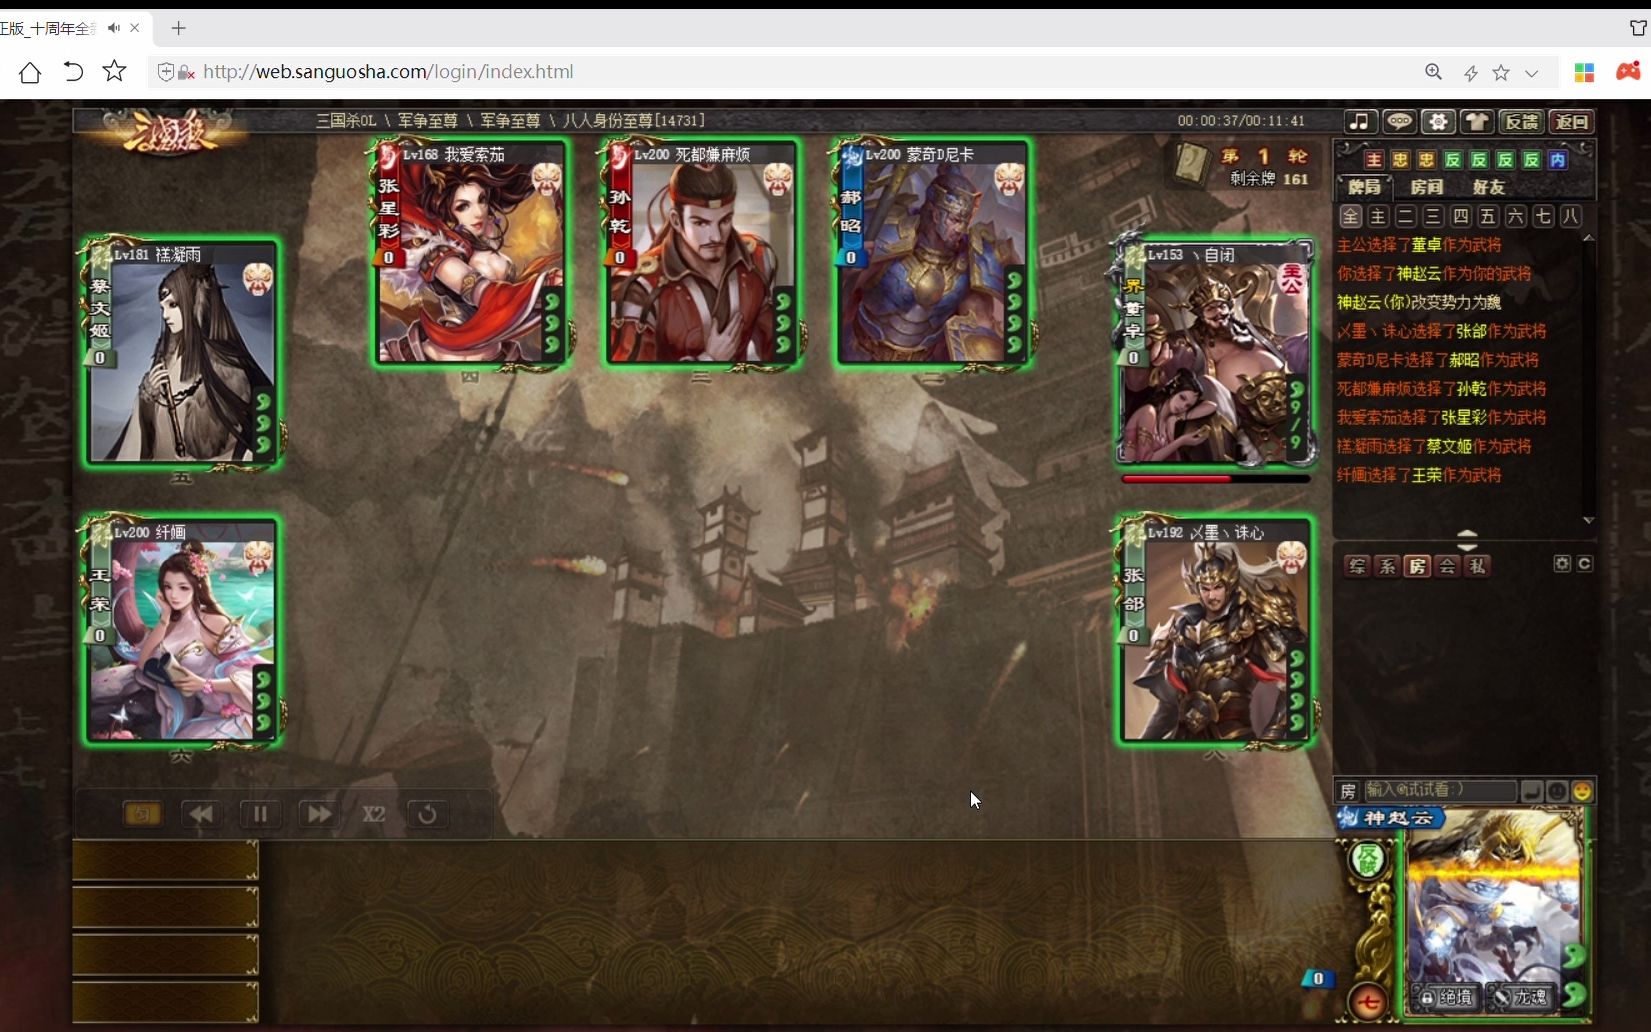This screenshot has width=1651, height=1032.
Task: Switch to the 房间 tab
Action: [1427, 187]
